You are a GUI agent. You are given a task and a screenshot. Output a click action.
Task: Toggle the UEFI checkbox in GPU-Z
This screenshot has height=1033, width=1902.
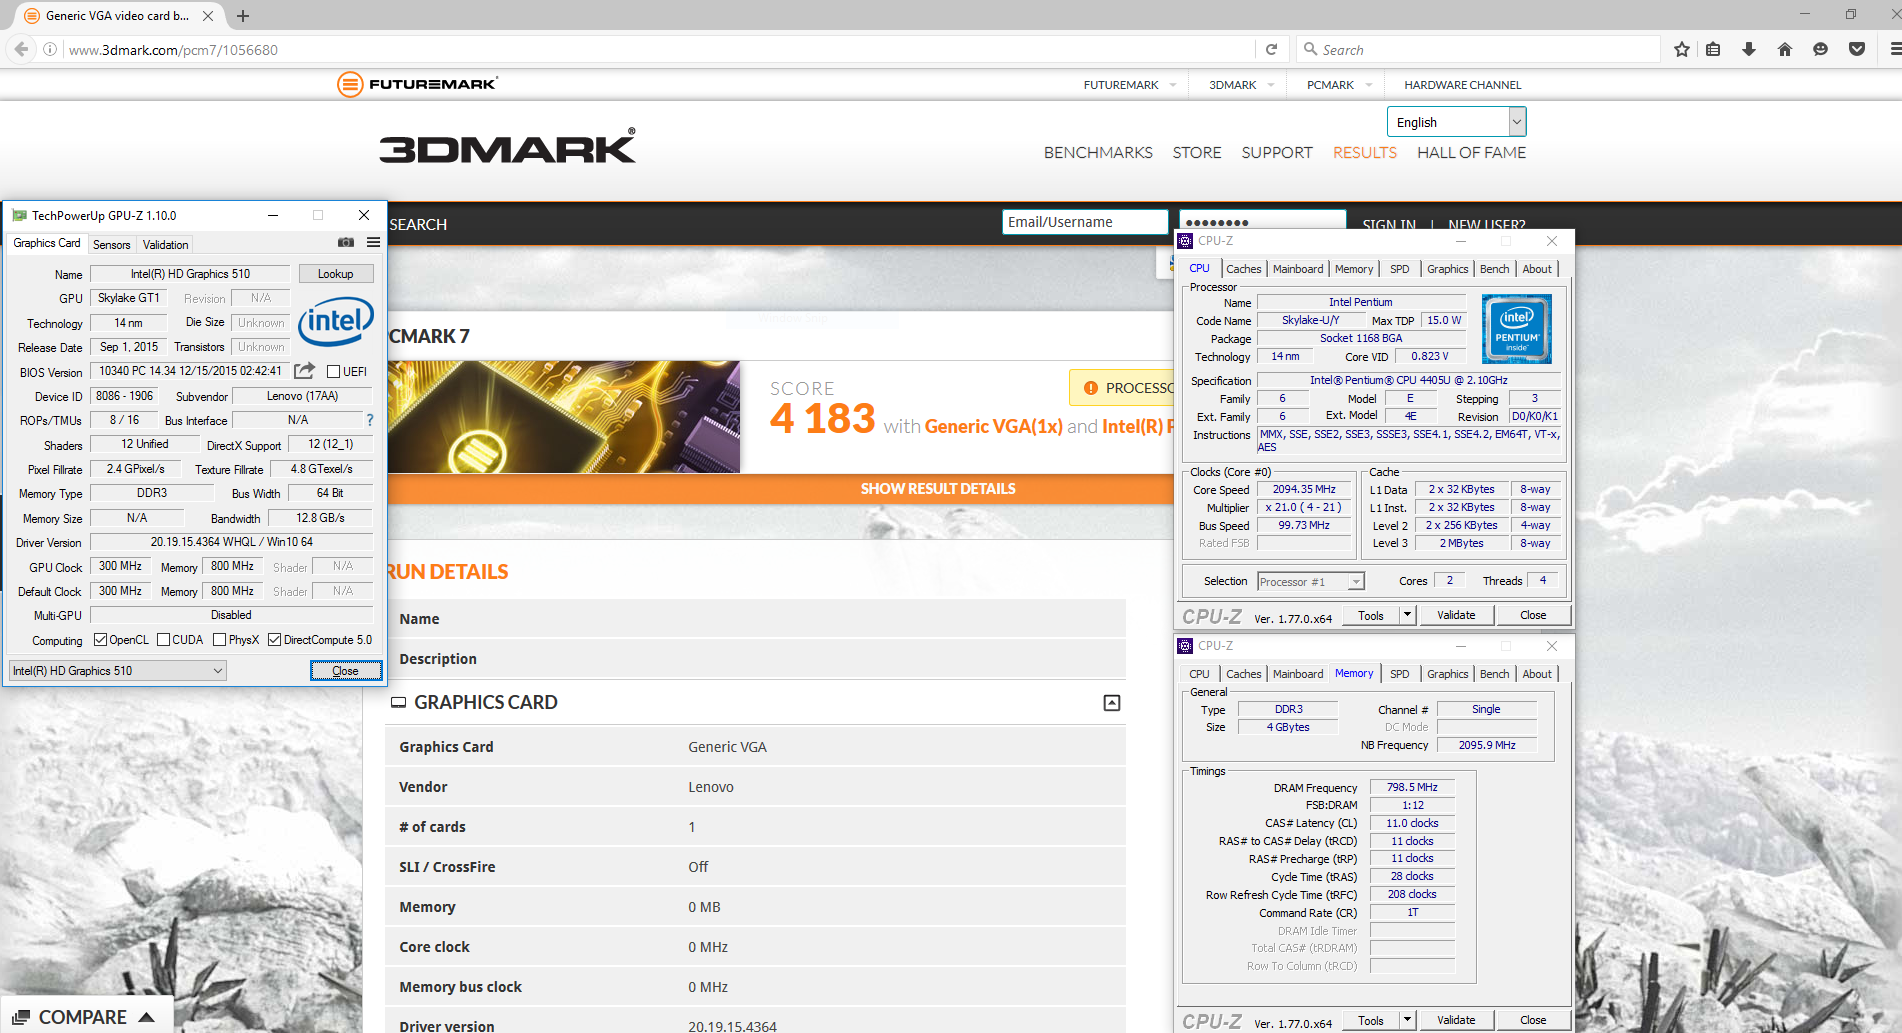[334, 372]
